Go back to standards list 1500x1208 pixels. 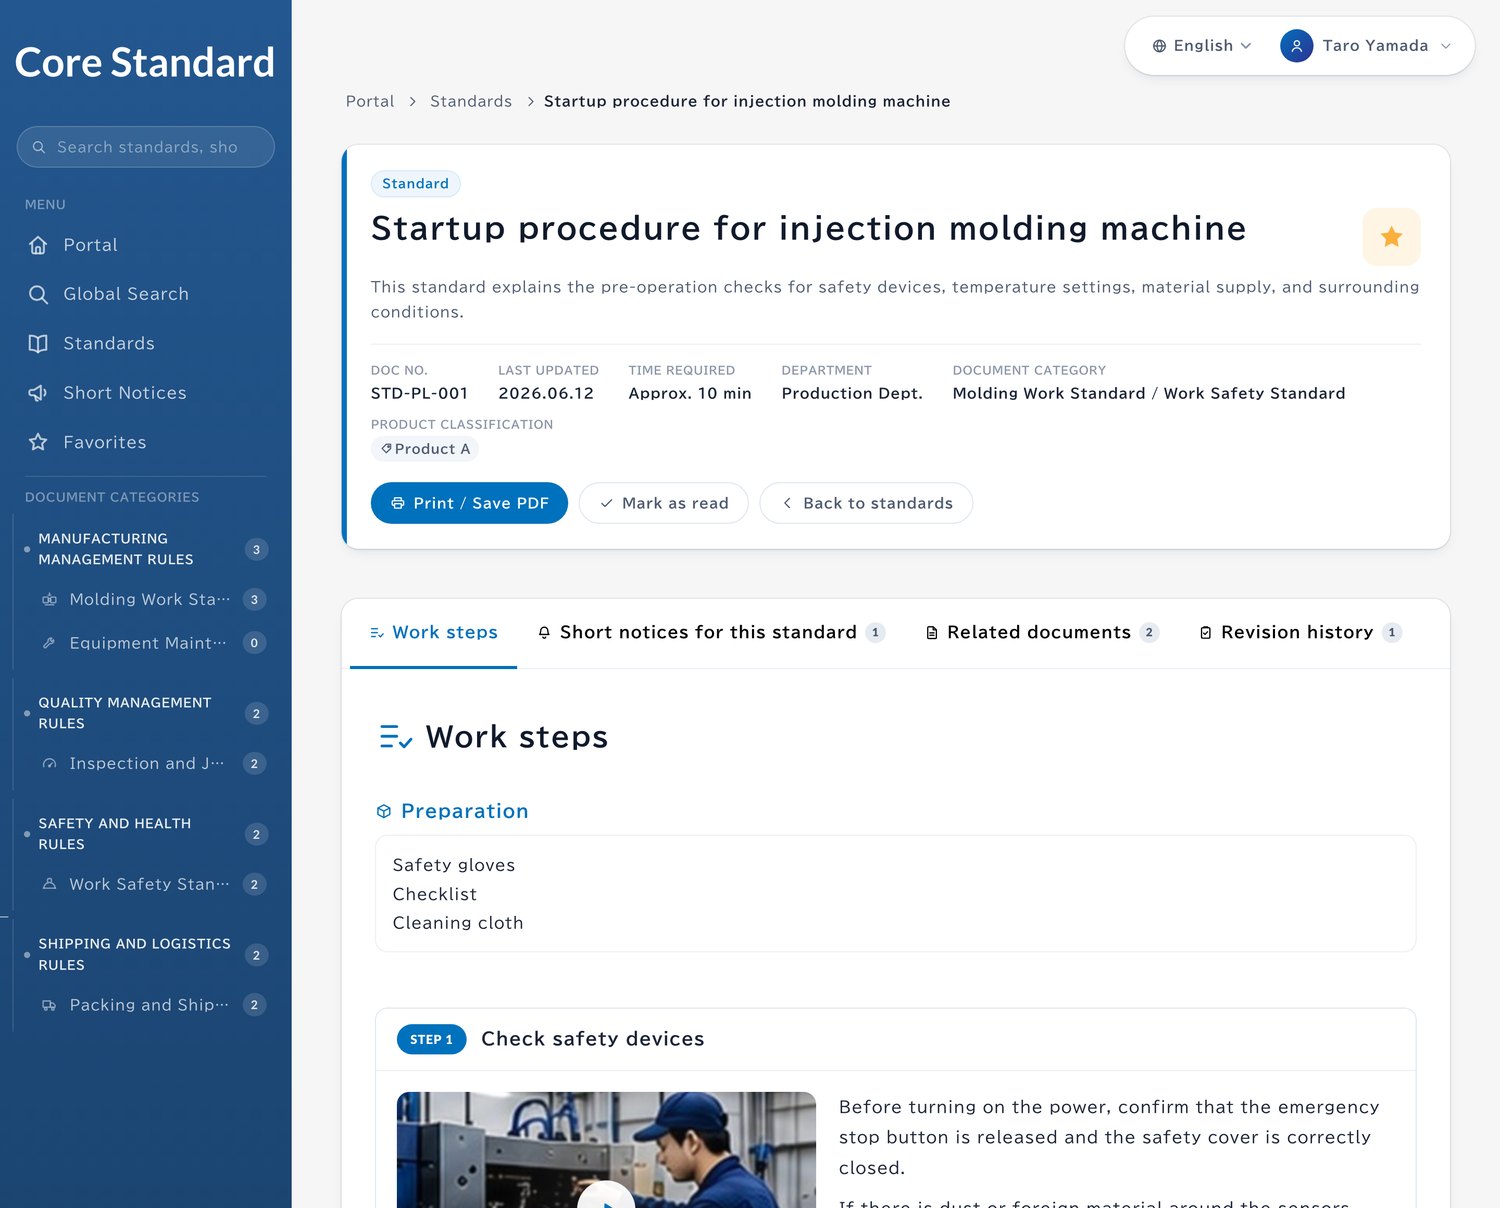(866, 503)
